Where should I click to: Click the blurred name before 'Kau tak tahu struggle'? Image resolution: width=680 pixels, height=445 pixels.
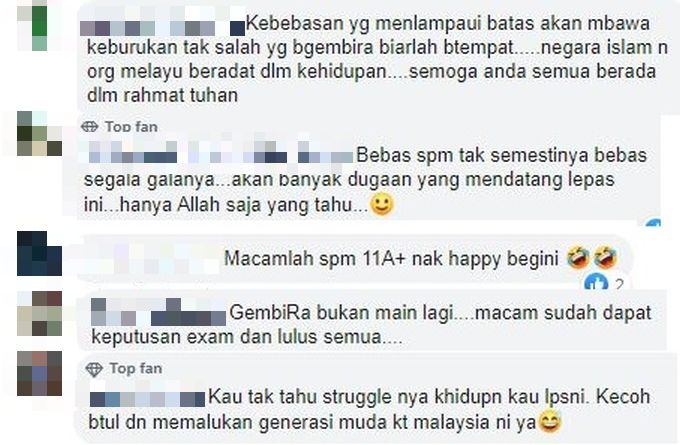(147, 399)
